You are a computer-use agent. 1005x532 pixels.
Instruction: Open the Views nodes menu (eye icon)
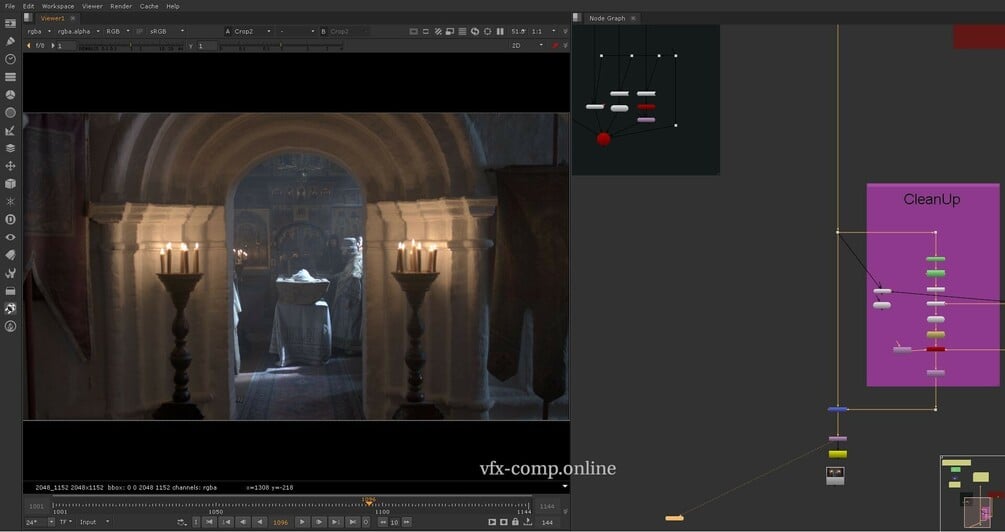(10, 237)
